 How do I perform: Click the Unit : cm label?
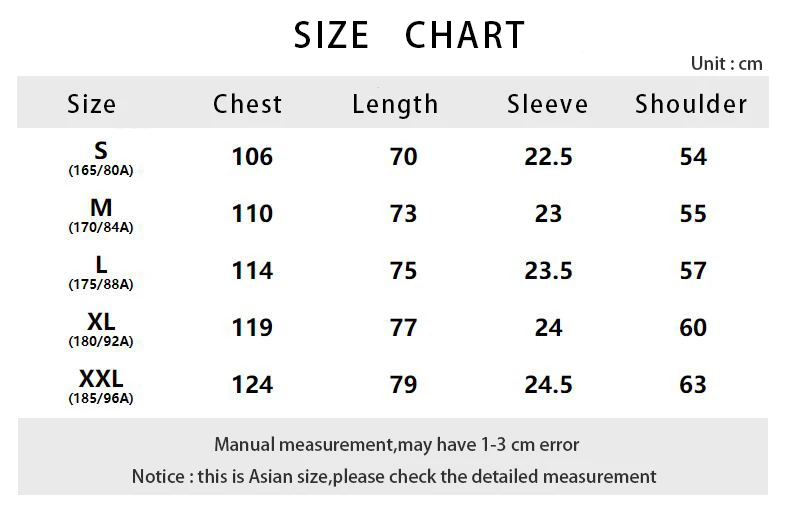coord(726,64)
